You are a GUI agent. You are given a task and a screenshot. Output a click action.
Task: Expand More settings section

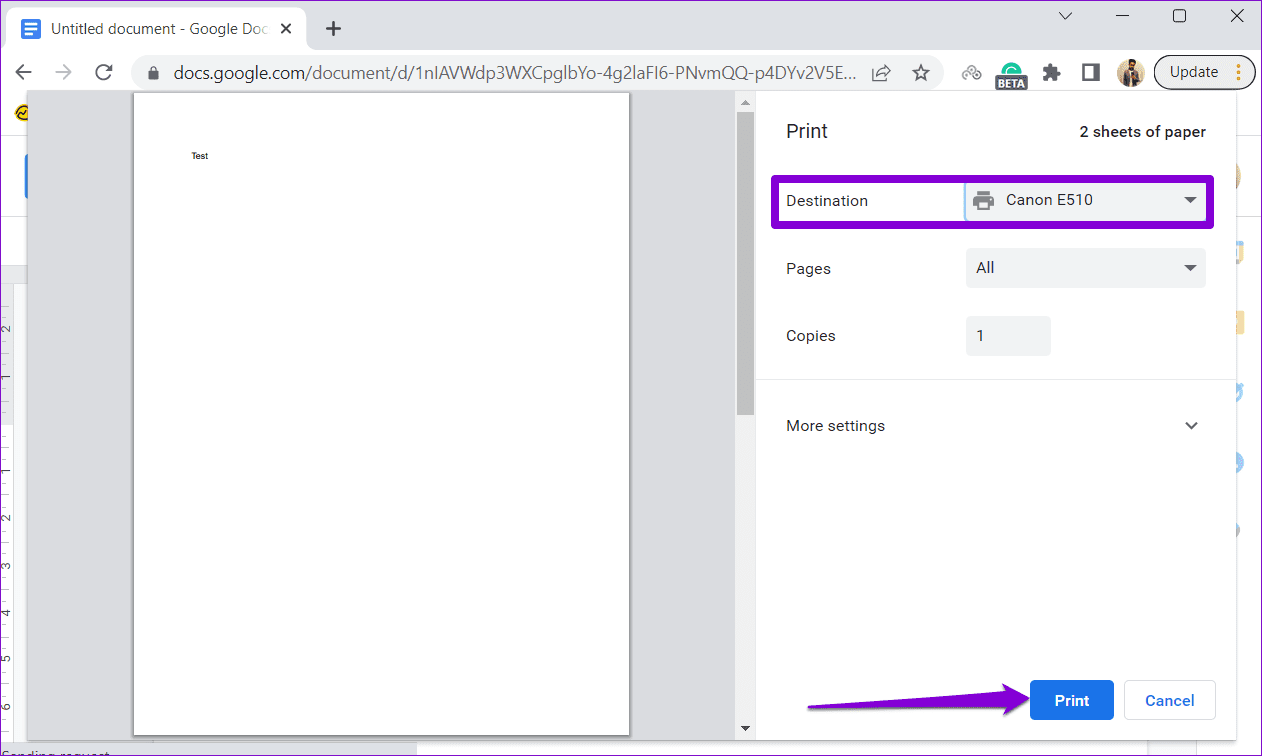click(995, 426)
